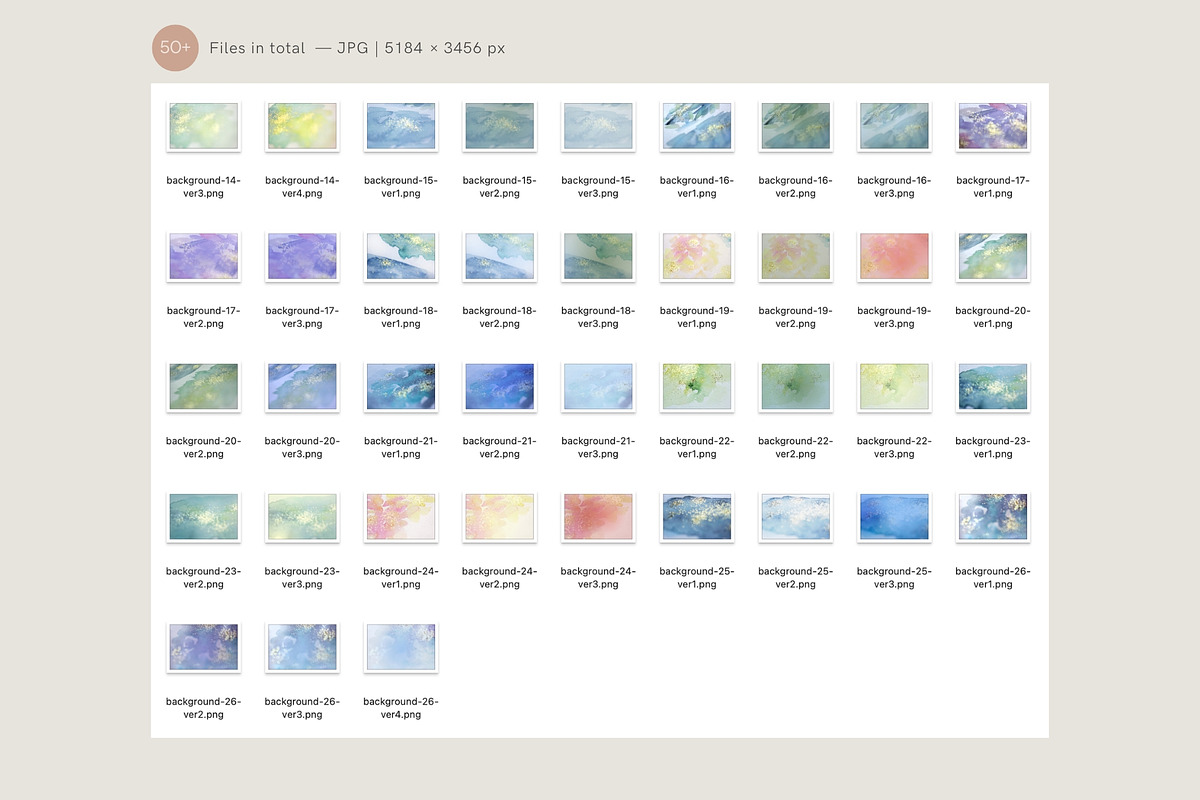The width and height of the screenshot is (1200, 800).
Task: Click the file name background-18-ver3.png
Action: tap(598, 317)
